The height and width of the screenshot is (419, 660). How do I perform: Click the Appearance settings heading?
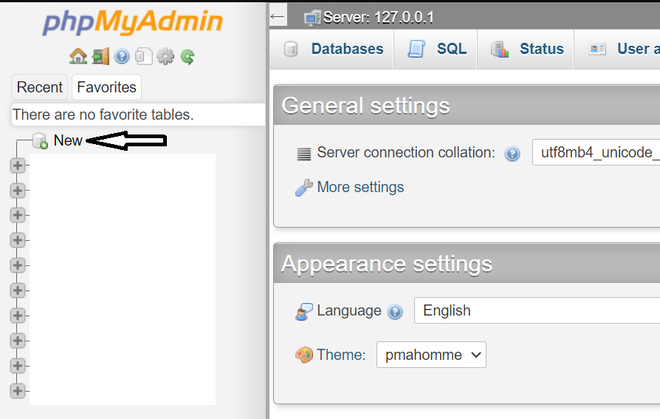pos(386,264)
